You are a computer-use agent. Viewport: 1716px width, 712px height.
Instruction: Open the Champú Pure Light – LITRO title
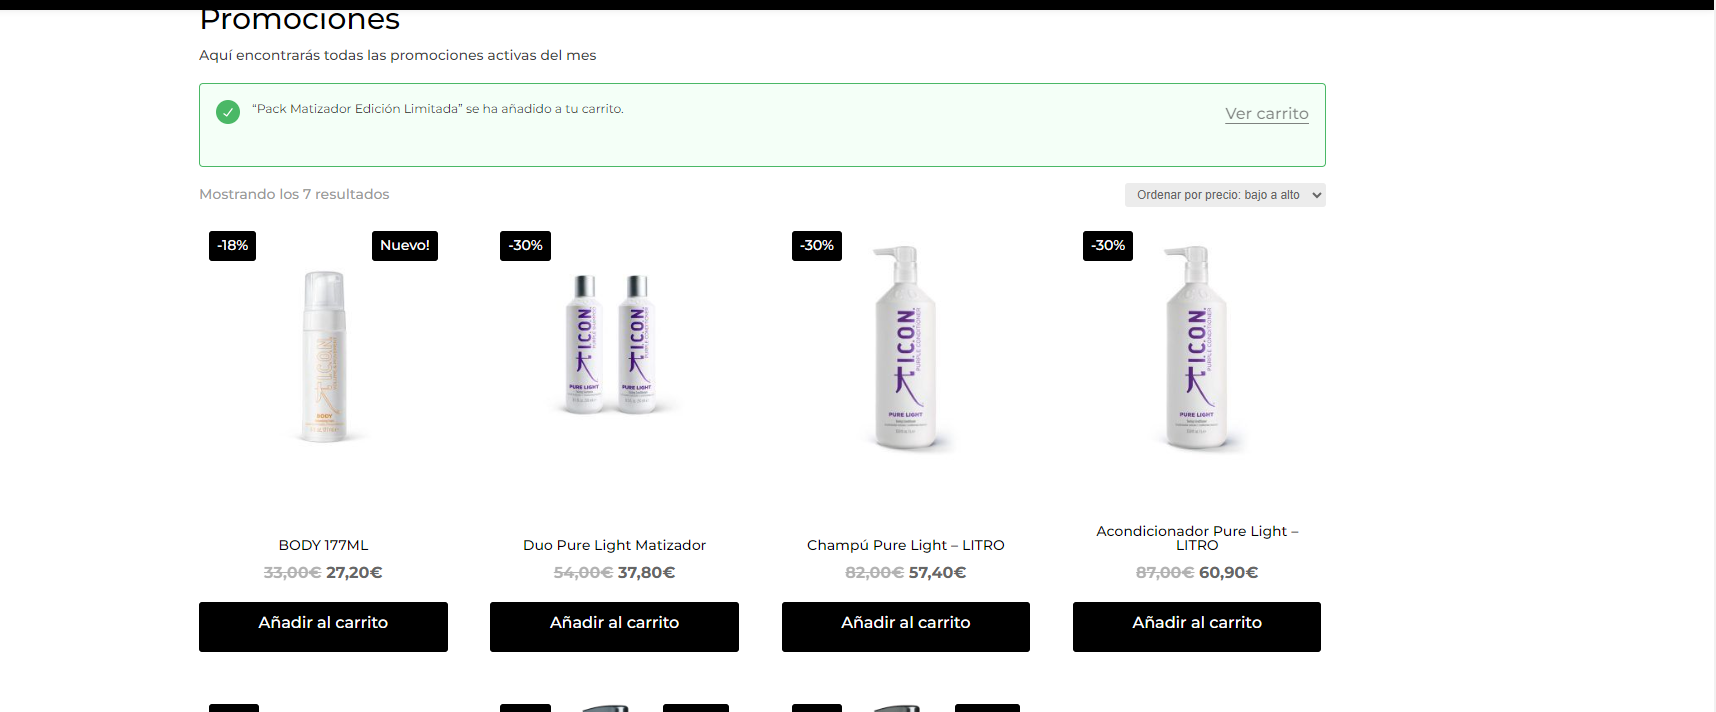[906, 545]
